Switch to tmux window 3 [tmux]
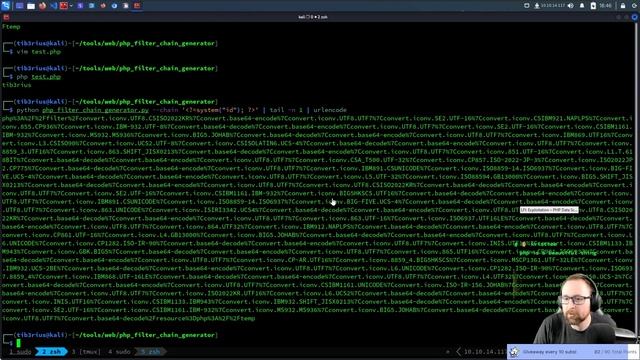Screen dimensions: 640x360 pos(86,351)
